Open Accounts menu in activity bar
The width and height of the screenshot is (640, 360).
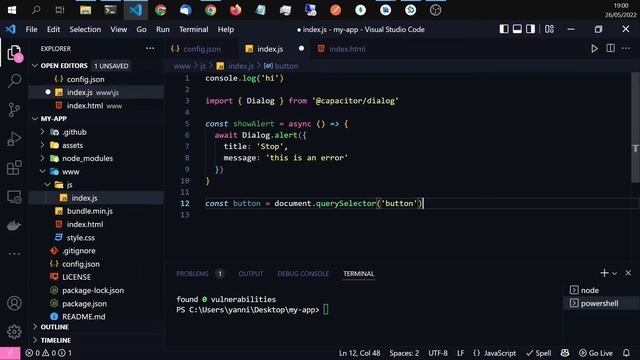click(x=14, y=303)
